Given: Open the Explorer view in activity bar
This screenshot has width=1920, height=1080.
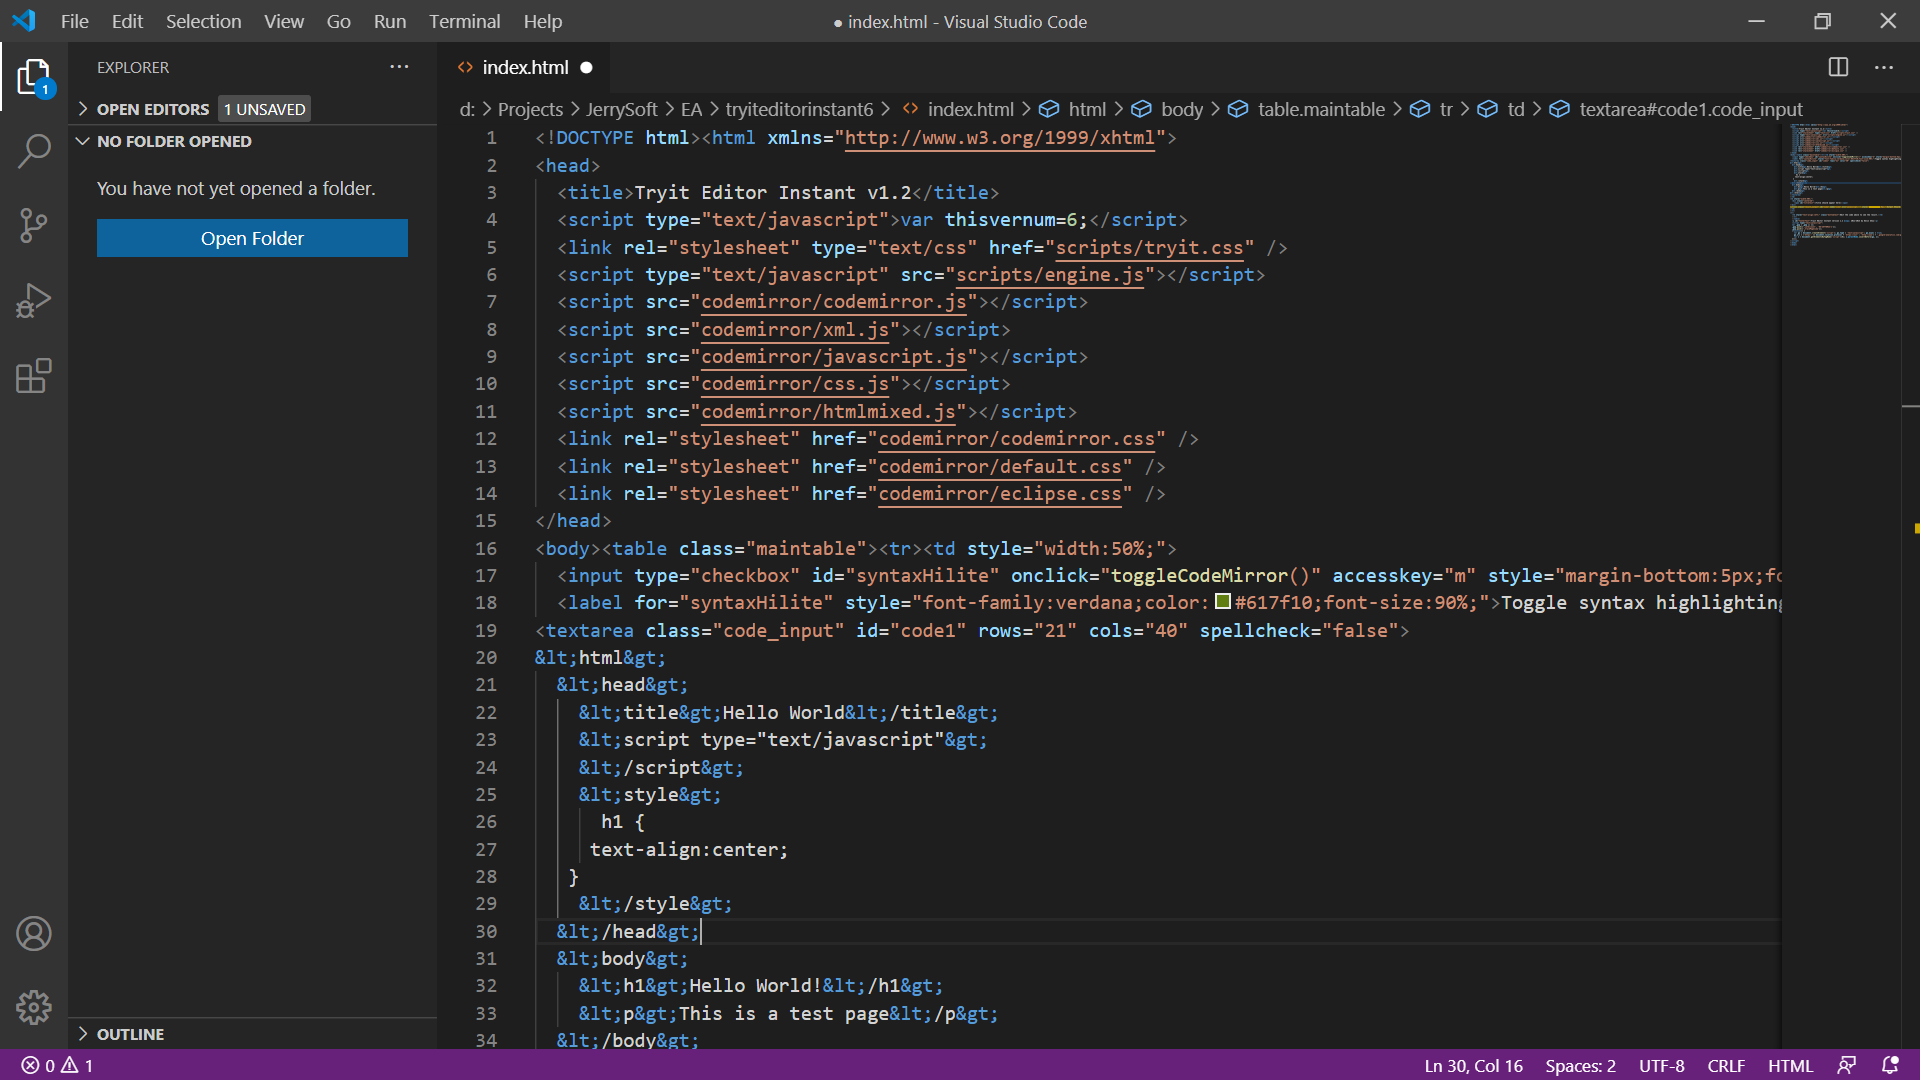Looking at the screenshot, I should [34, 77].
